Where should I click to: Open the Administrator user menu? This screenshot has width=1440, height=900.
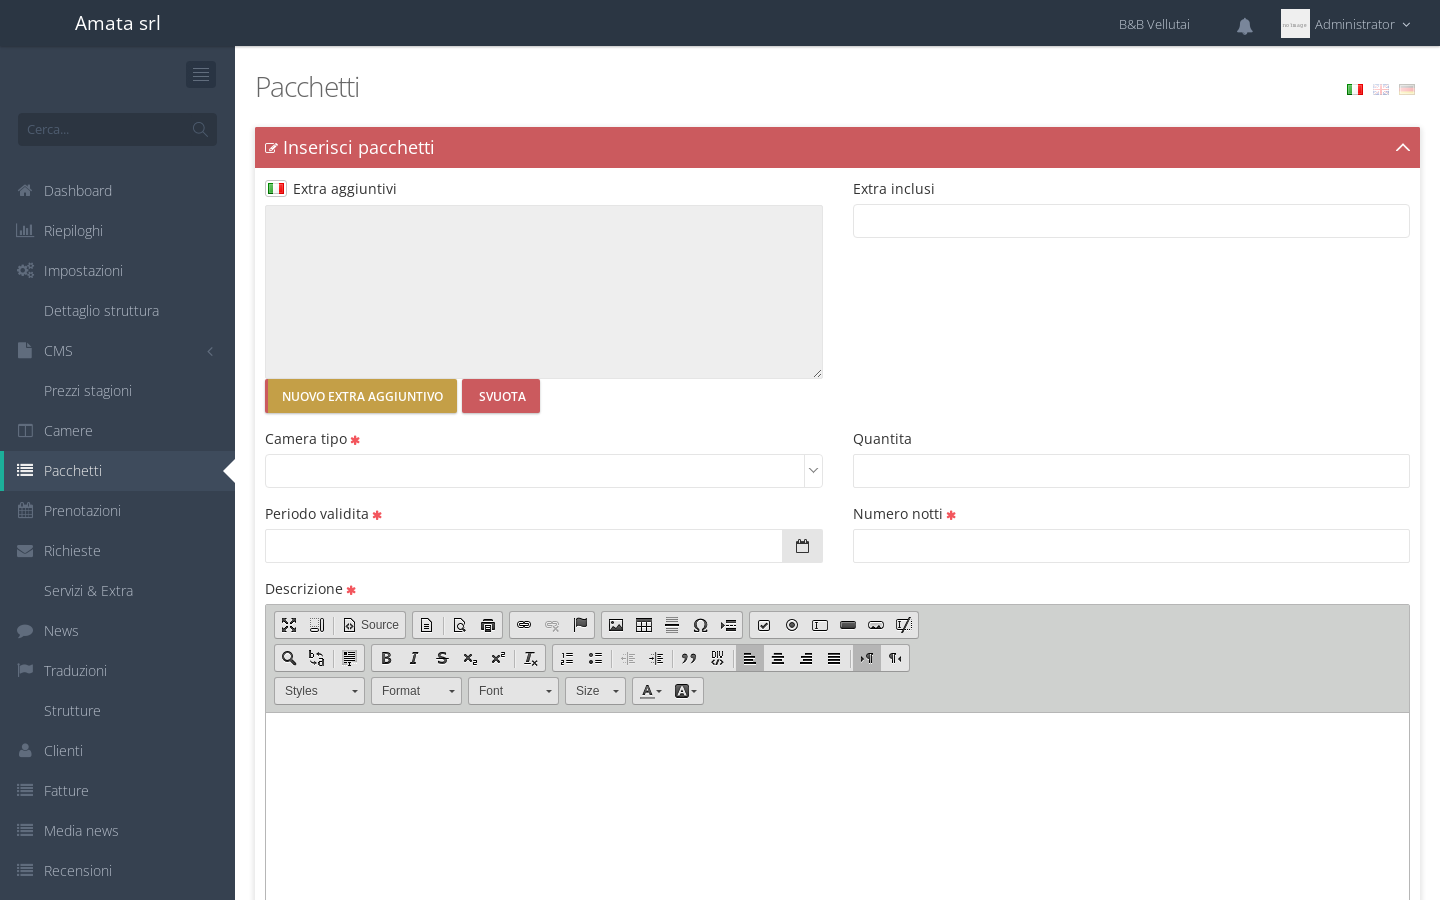1346,24
